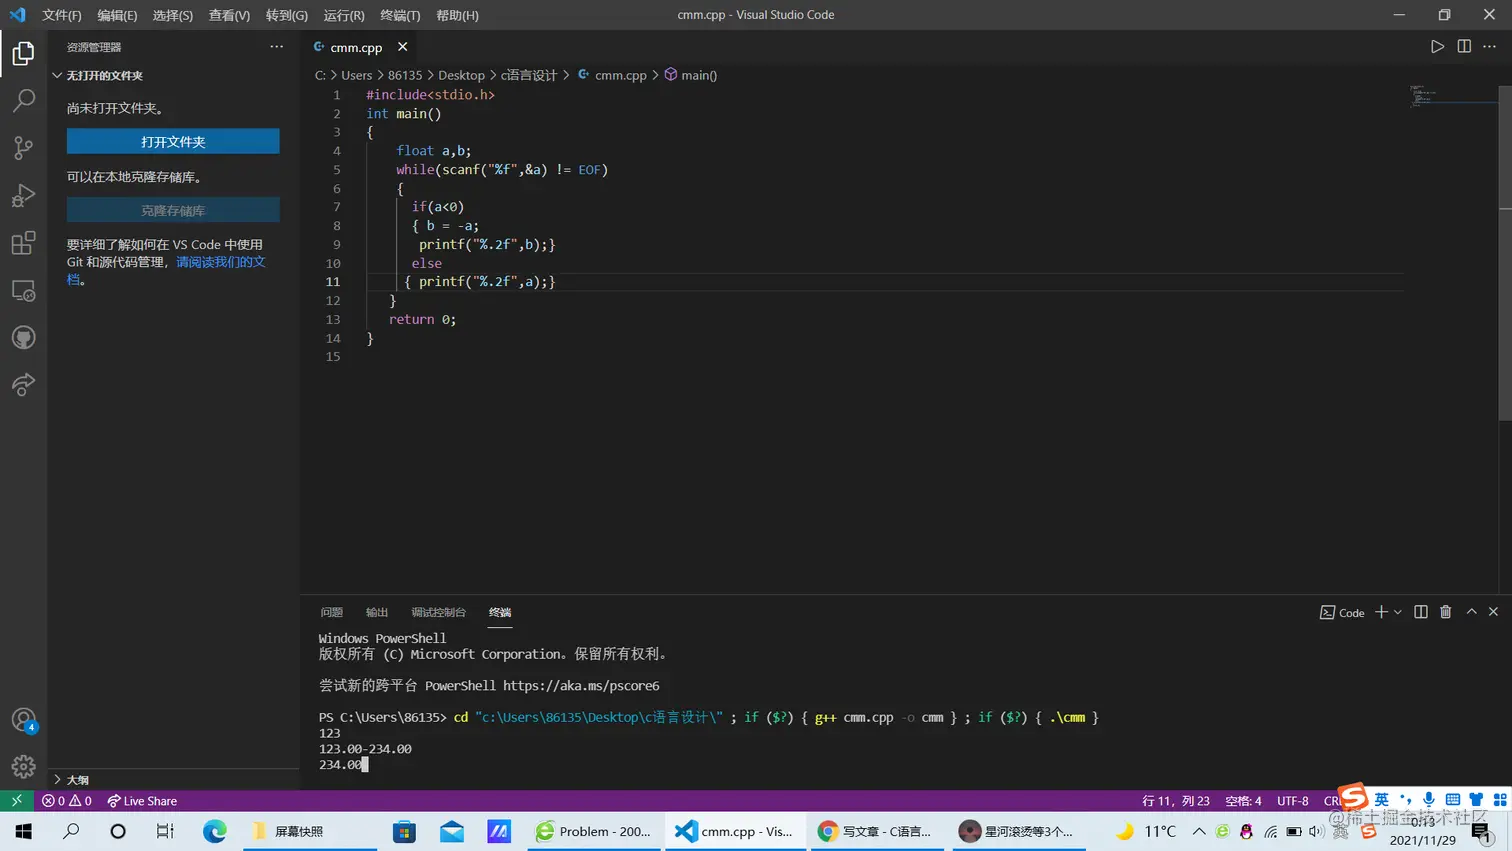Image resolution: width=1512 pixels, height=851 pixels.
Task: Click the '行 11, 列 23' cursor position indicator
Action: click(1176, 801)
